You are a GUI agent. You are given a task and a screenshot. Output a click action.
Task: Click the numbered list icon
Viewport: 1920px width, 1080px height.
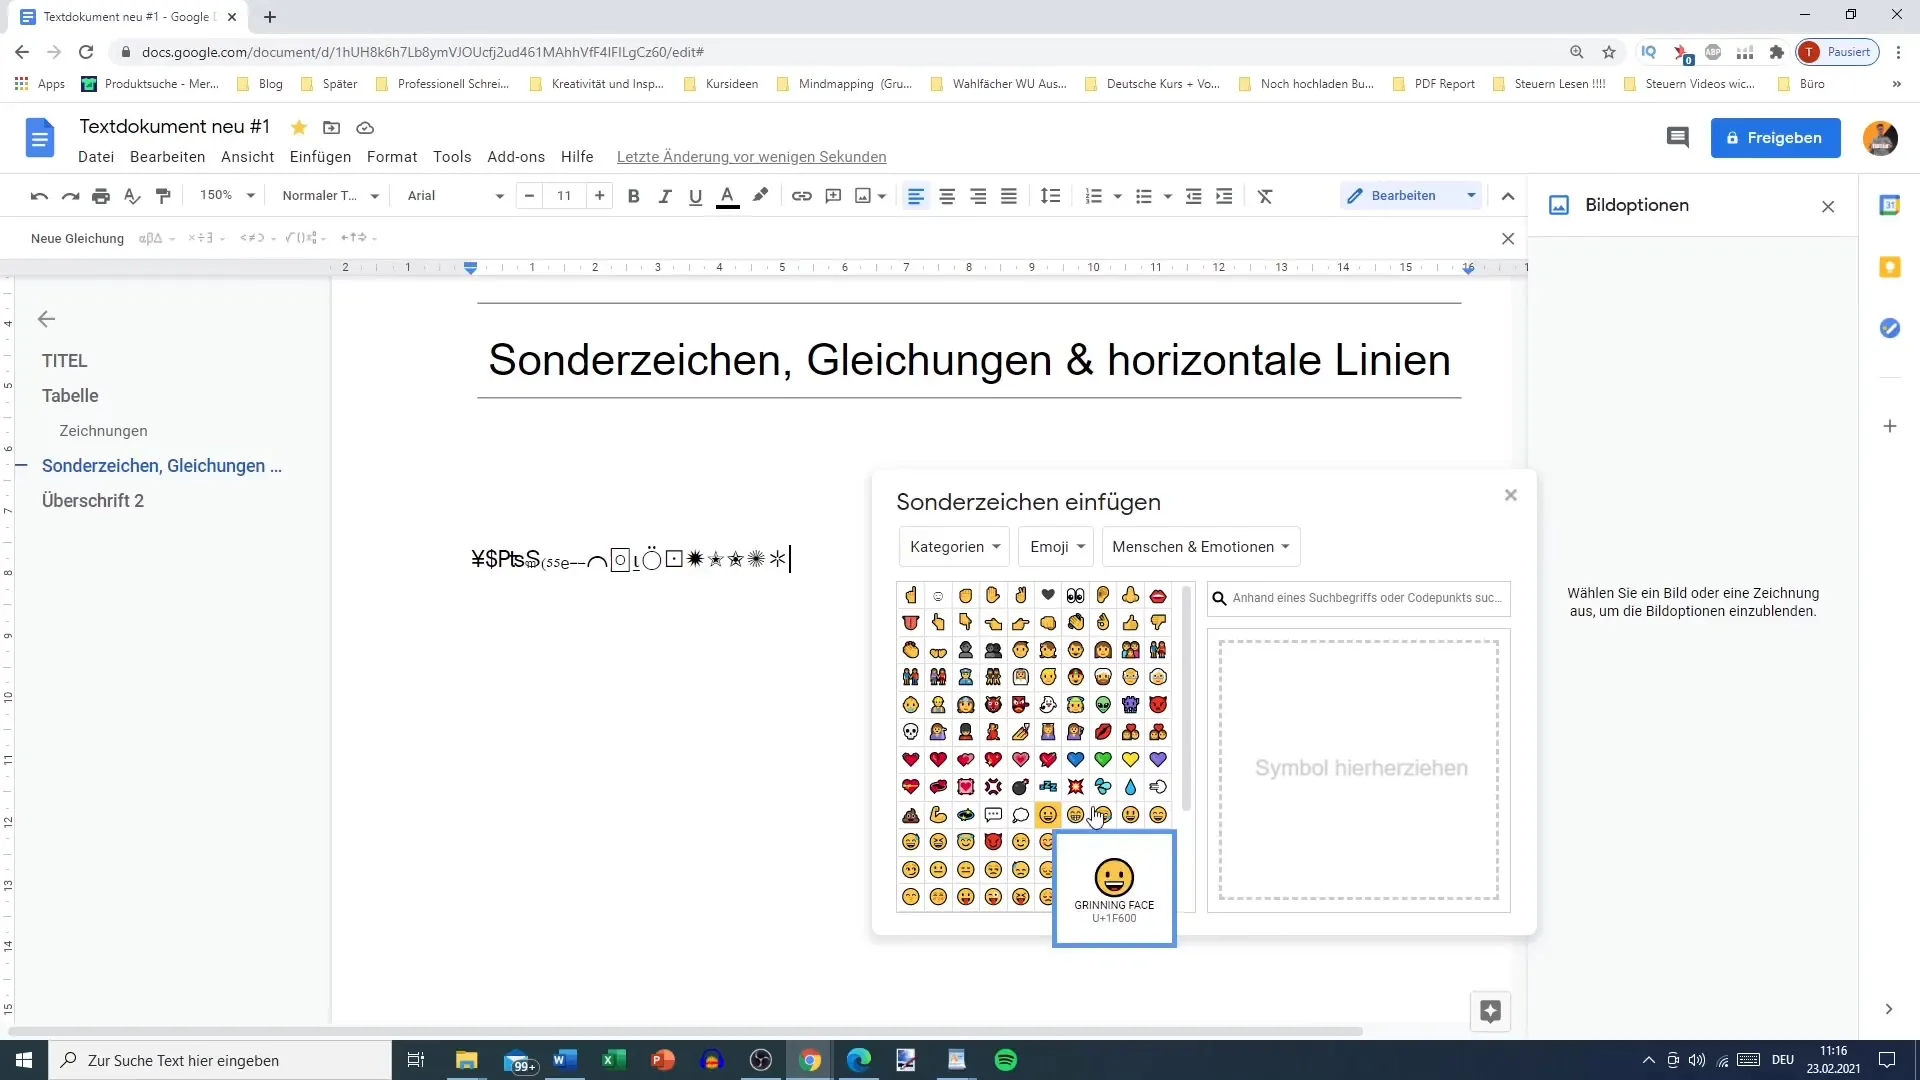pos(1094,196)
